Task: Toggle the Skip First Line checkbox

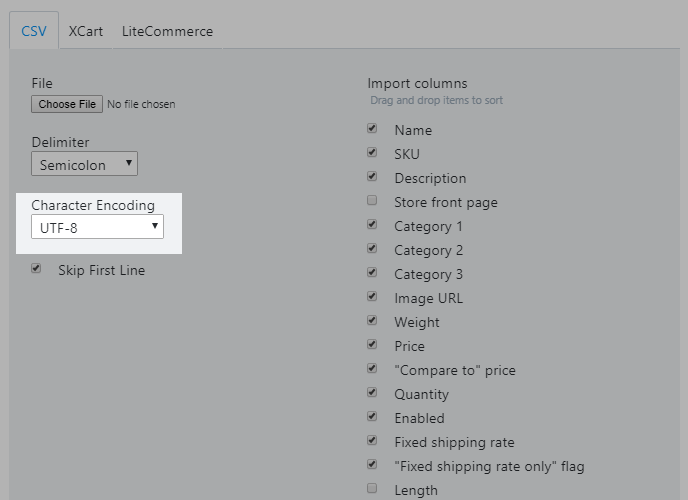Action: click(x=37, y=269)
